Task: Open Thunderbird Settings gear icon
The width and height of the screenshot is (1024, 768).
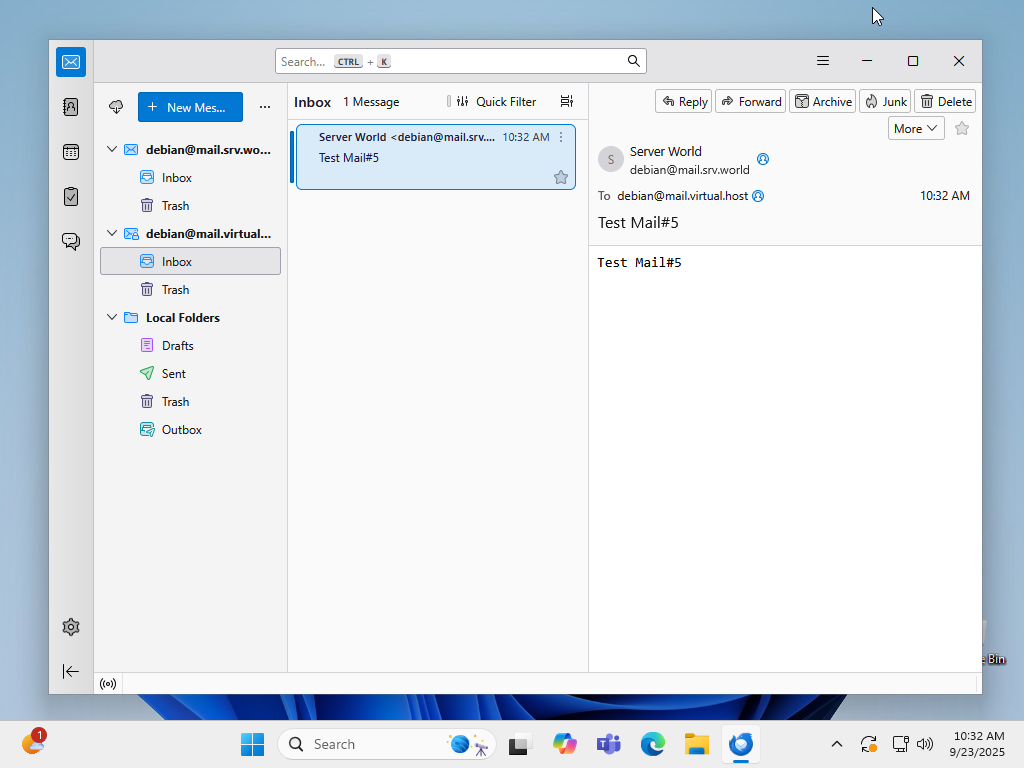Action: coord(71,627)
